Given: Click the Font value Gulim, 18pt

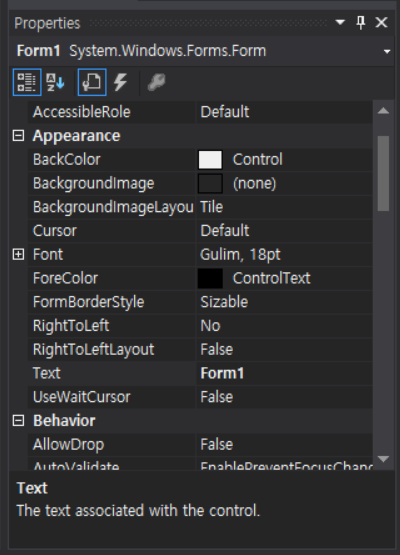Looking at the screenshot, I should click(x=240, y=254).
